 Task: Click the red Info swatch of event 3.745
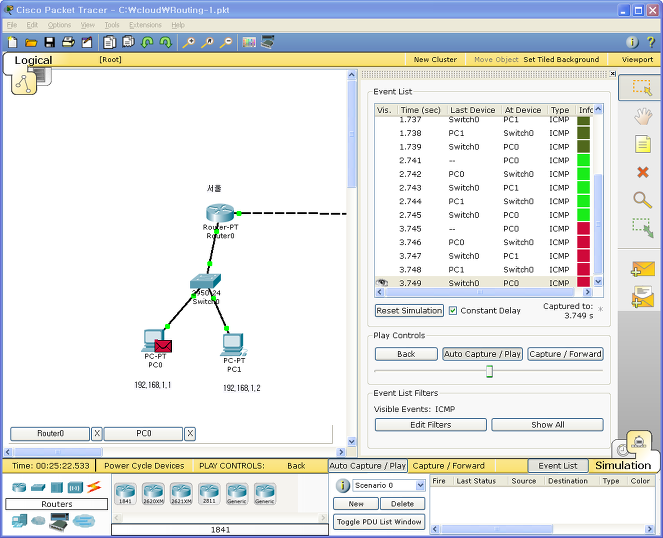(x=583, y=228)
